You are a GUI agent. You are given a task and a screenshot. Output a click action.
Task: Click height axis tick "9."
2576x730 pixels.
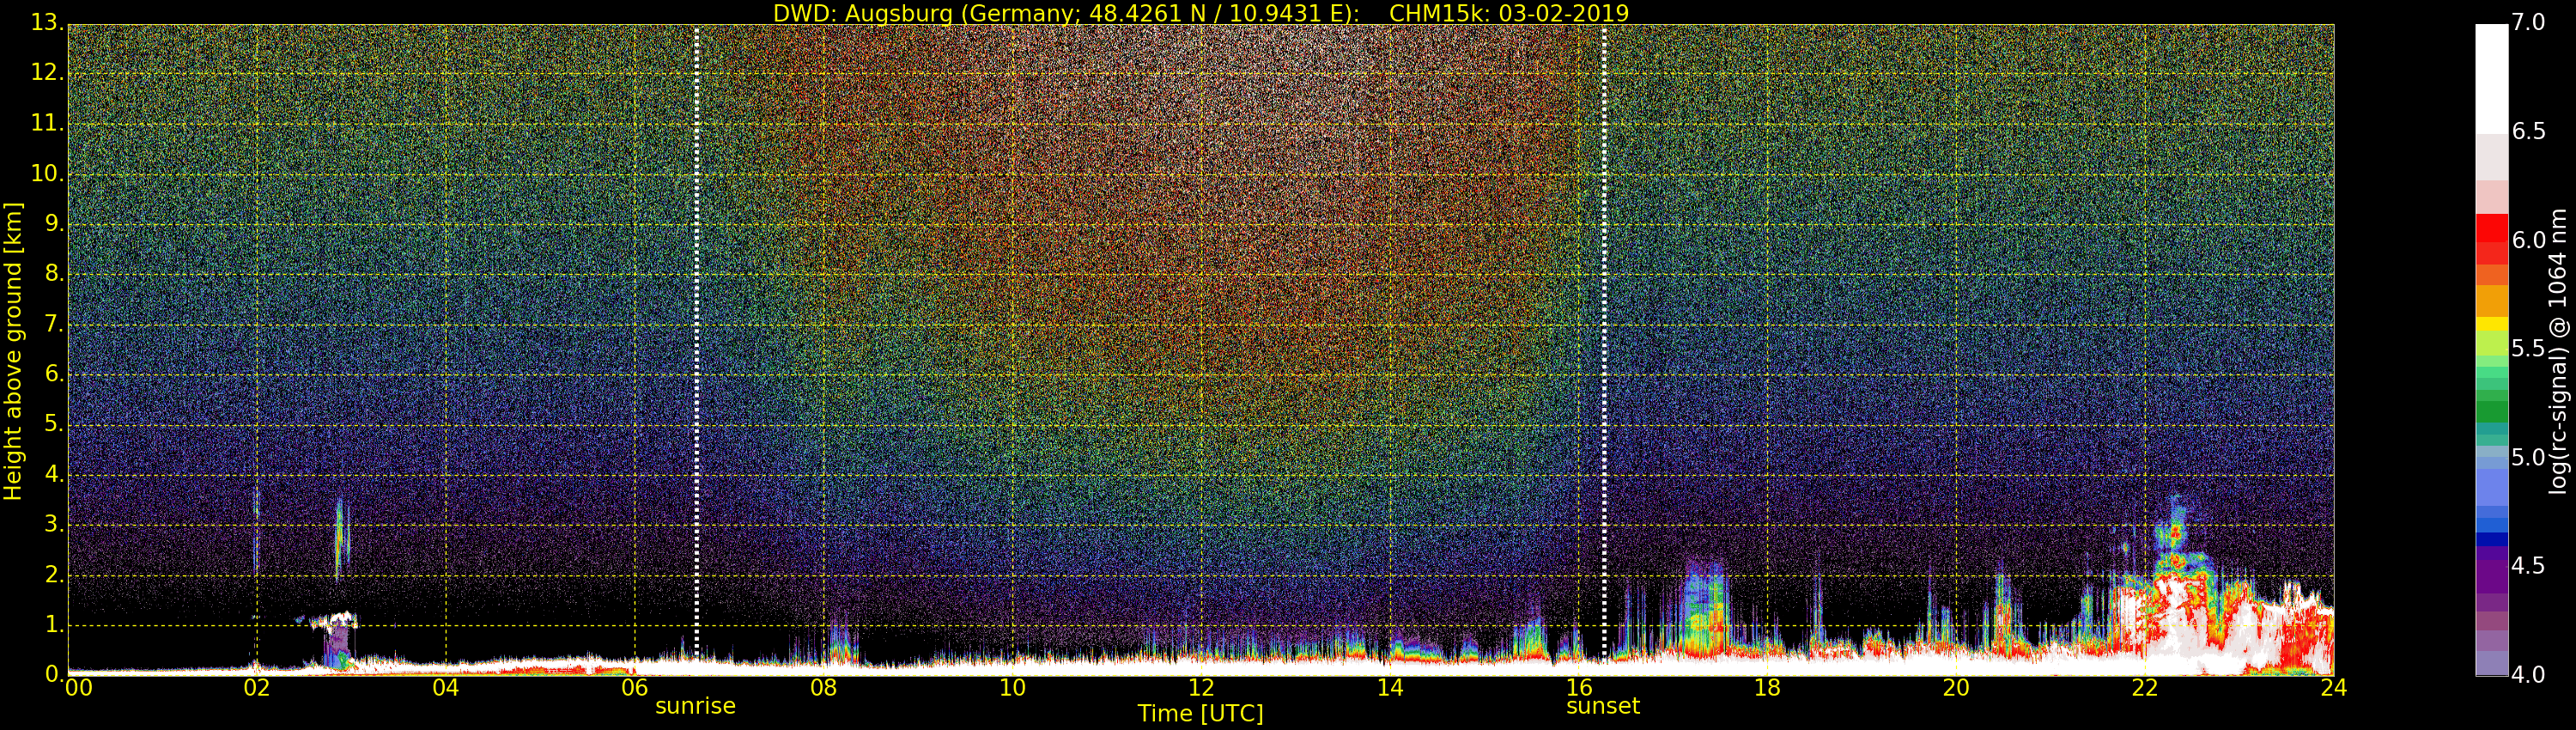tap(54, 224)
